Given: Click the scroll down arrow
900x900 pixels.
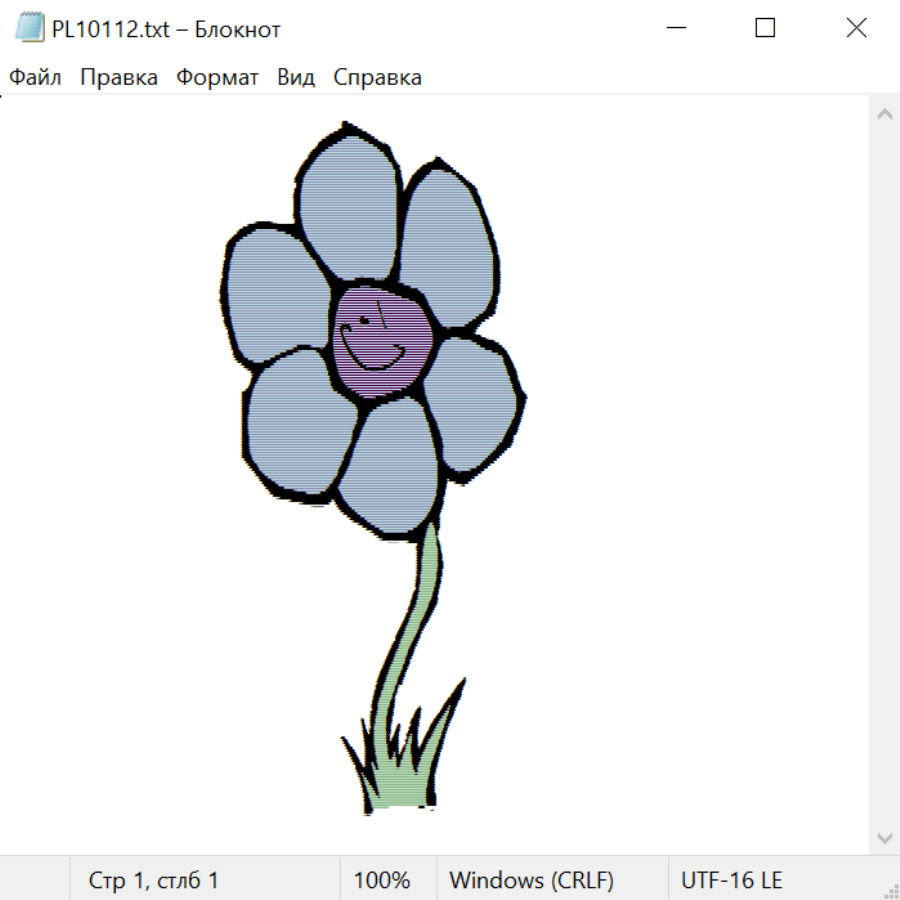Looking at the screenshot, I should tap(884, 837).
